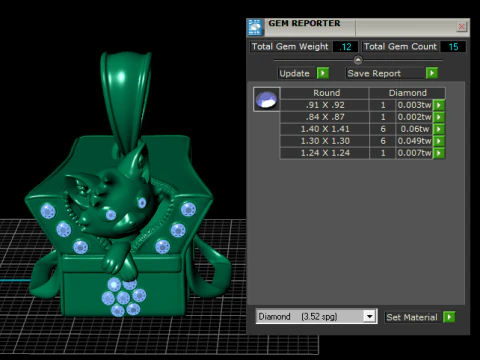Click the 0.003tw weight cell
This screenshot has width=480, height=360.
414,105
